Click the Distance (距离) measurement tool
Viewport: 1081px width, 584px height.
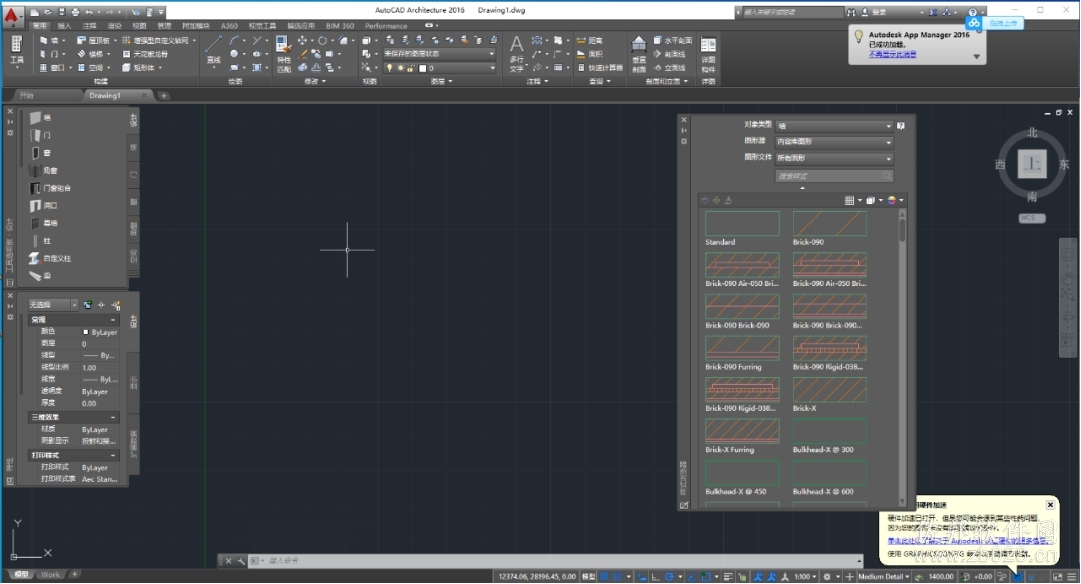coord(589,41)
